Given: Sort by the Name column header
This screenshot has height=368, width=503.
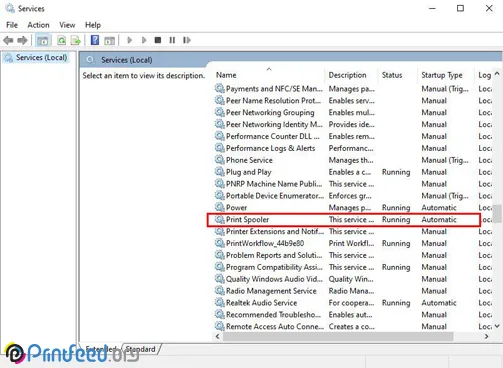Looking at the screenshot, I should pyautogui.click(x=269, y=75).
